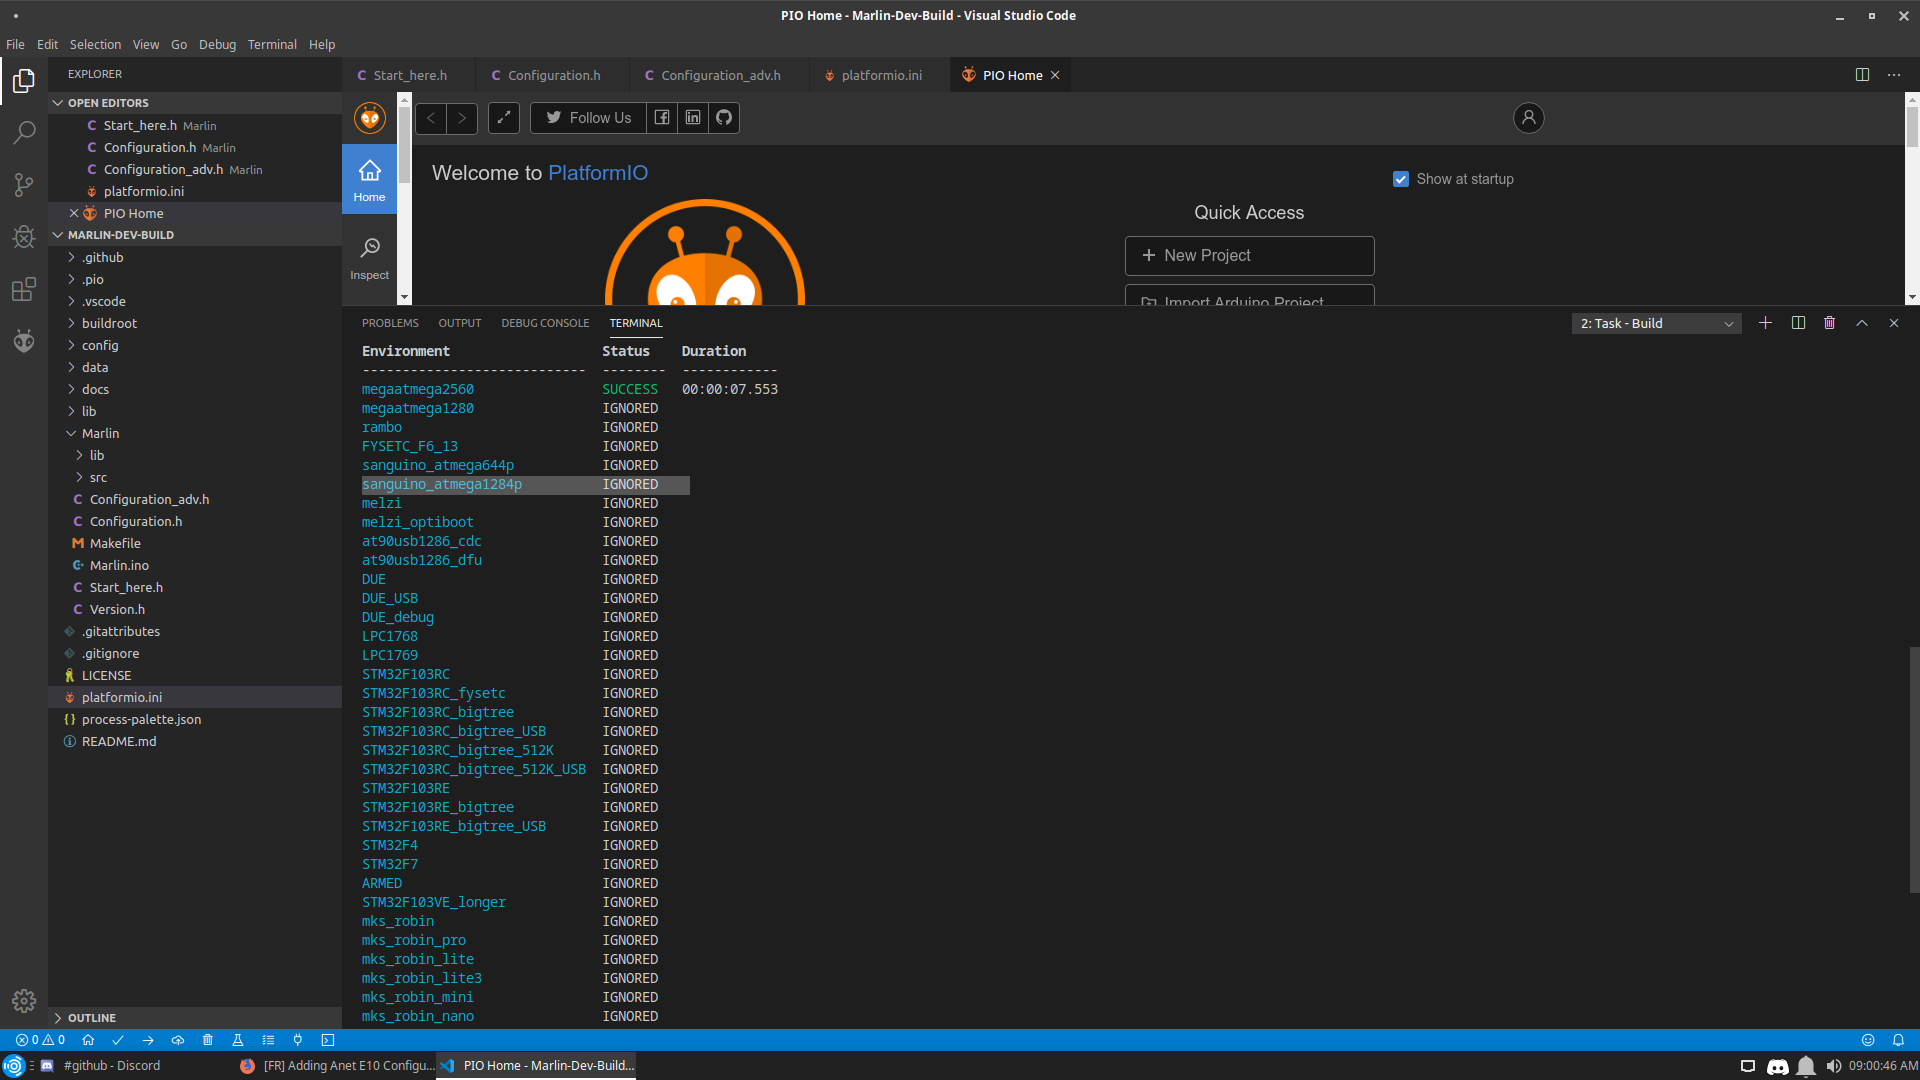Open the Terminal menu
The width and height of the screenshot is (1920, 1080).
272,45
